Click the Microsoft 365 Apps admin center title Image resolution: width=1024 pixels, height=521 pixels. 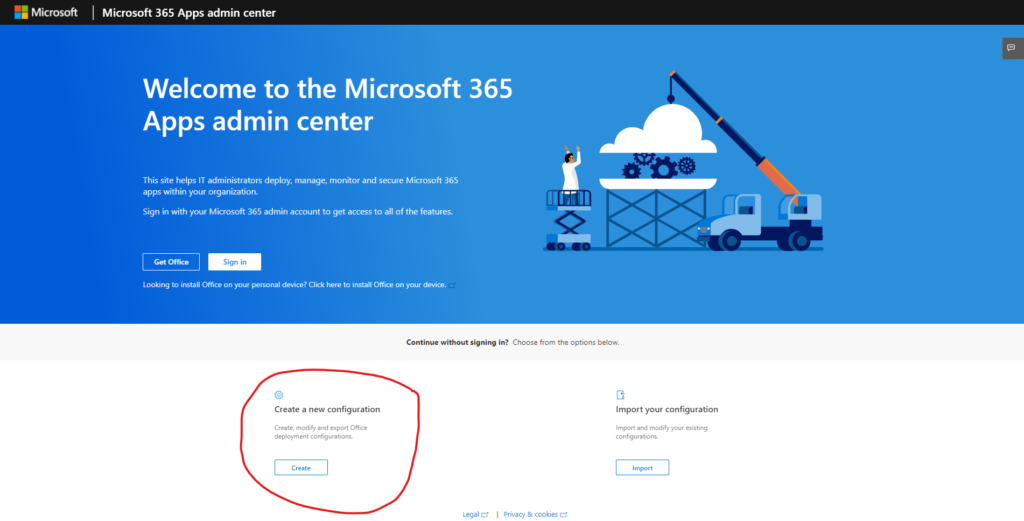coord(189,12)
